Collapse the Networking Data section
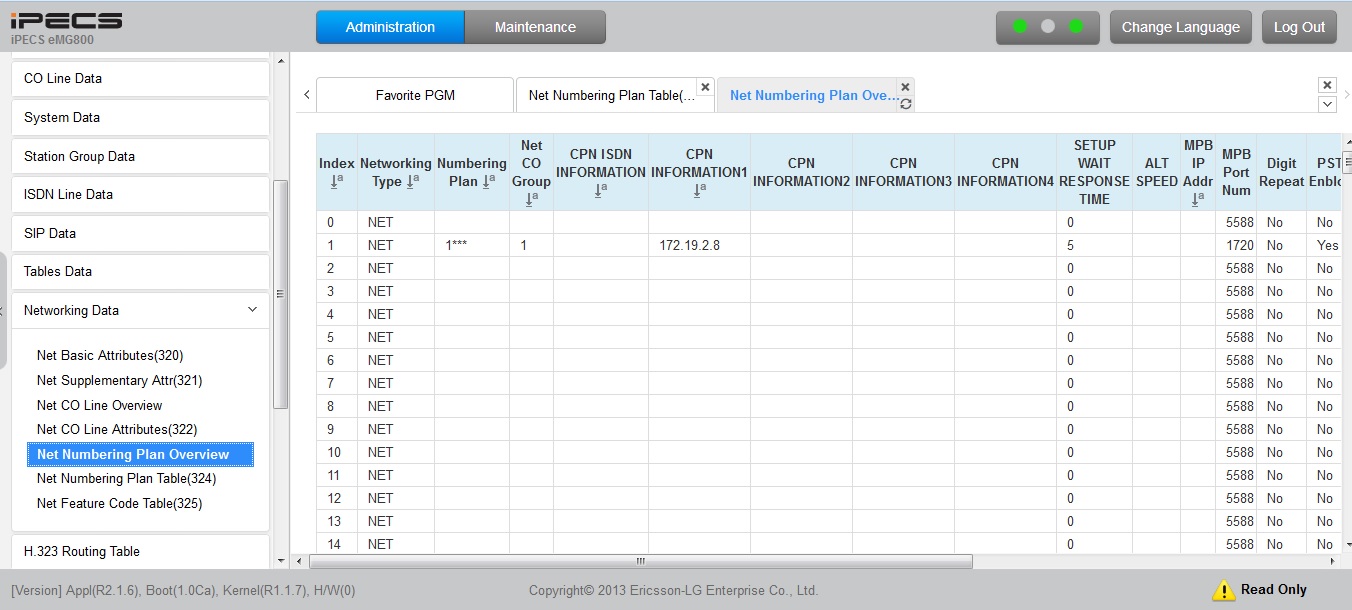 pyautogui.click(x=252, y=310)
